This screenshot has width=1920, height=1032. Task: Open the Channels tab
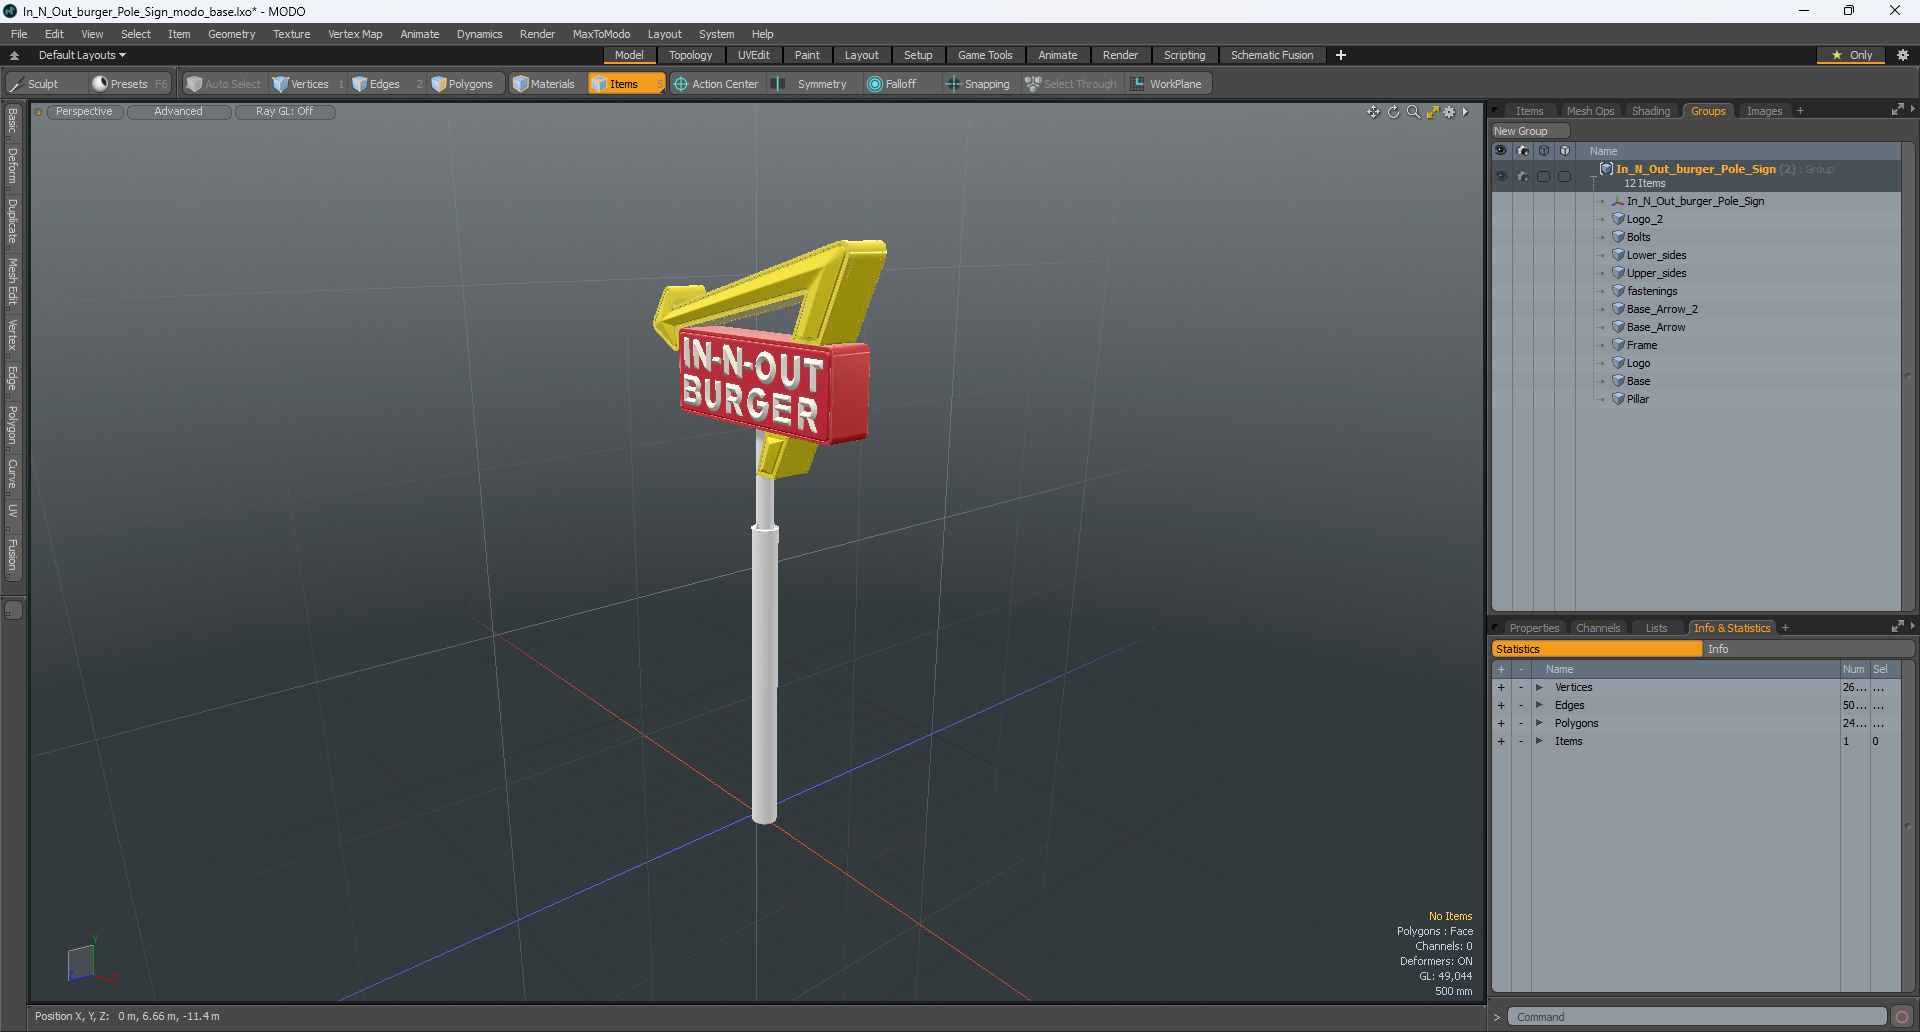1597,628
